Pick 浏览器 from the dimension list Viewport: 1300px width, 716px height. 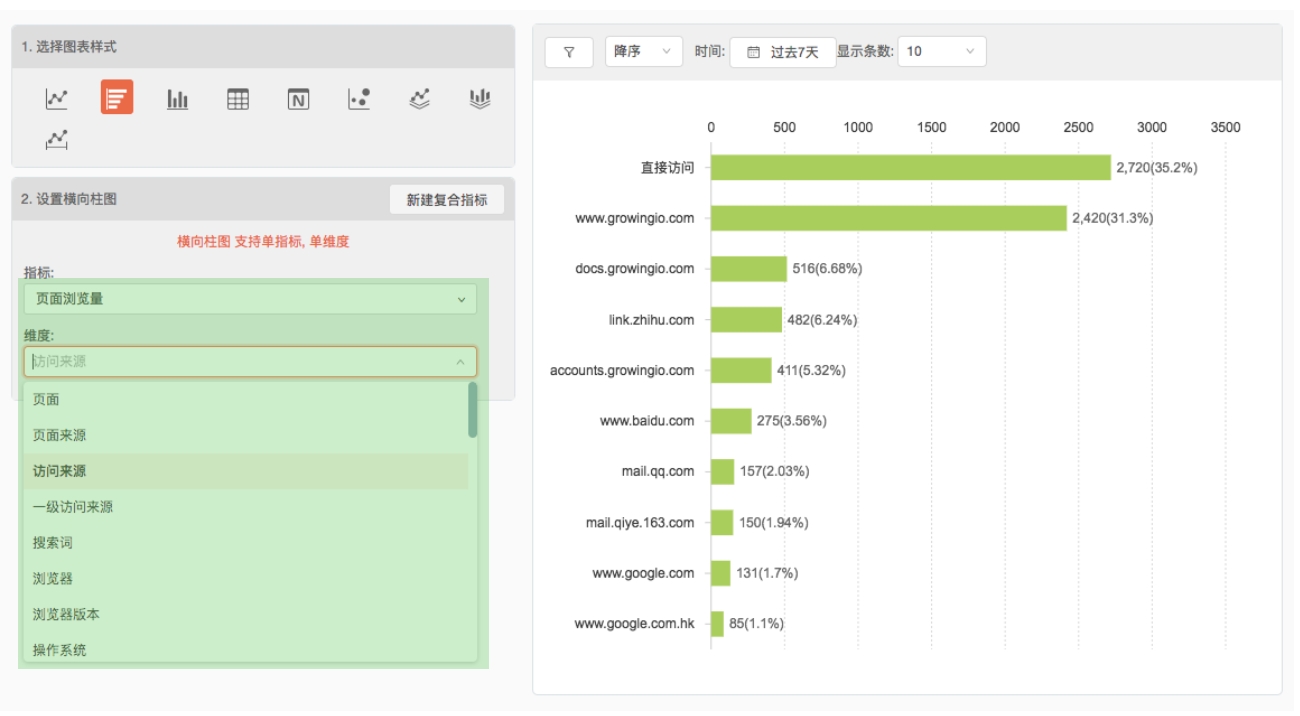(x=53, y=579)
